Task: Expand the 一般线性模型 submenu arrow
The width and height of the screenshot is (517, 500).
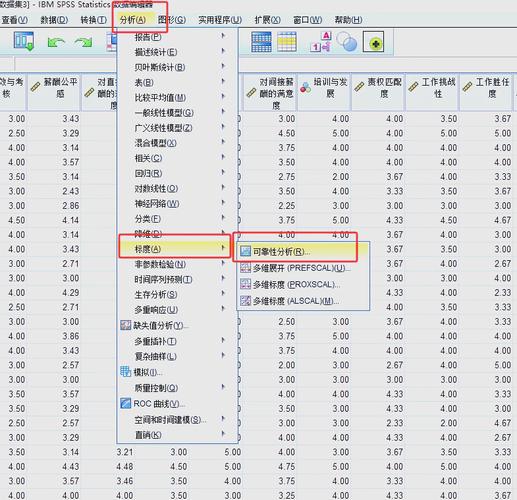Action: 223,112
